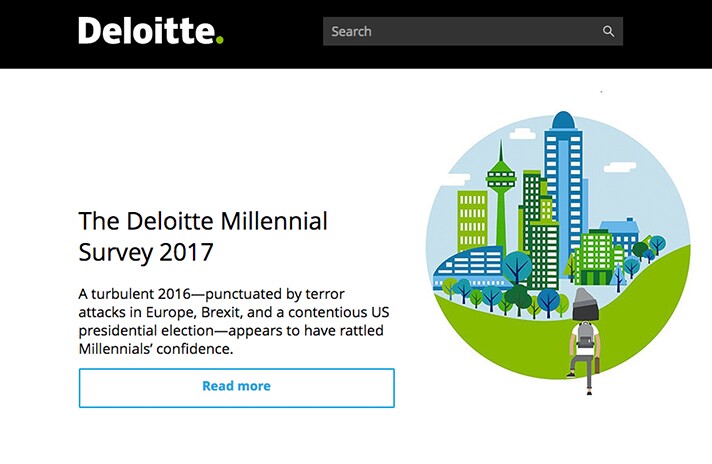Click the white cloud beside the blue skyscraper

pyautogui.click(x=522, y=133)
